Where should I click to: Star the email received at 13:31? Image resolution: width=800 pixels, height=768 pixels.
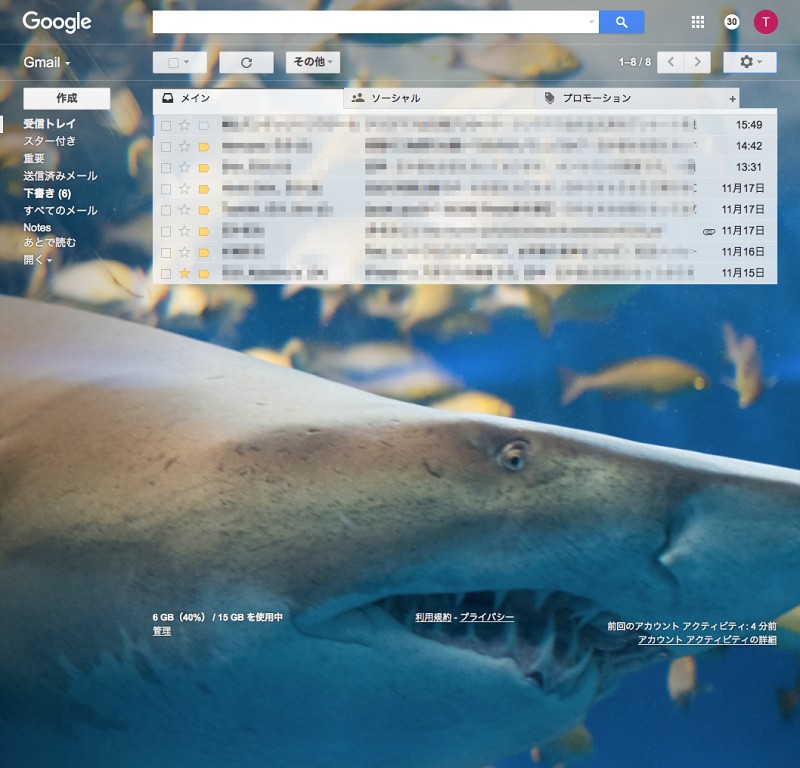[184, 167]
